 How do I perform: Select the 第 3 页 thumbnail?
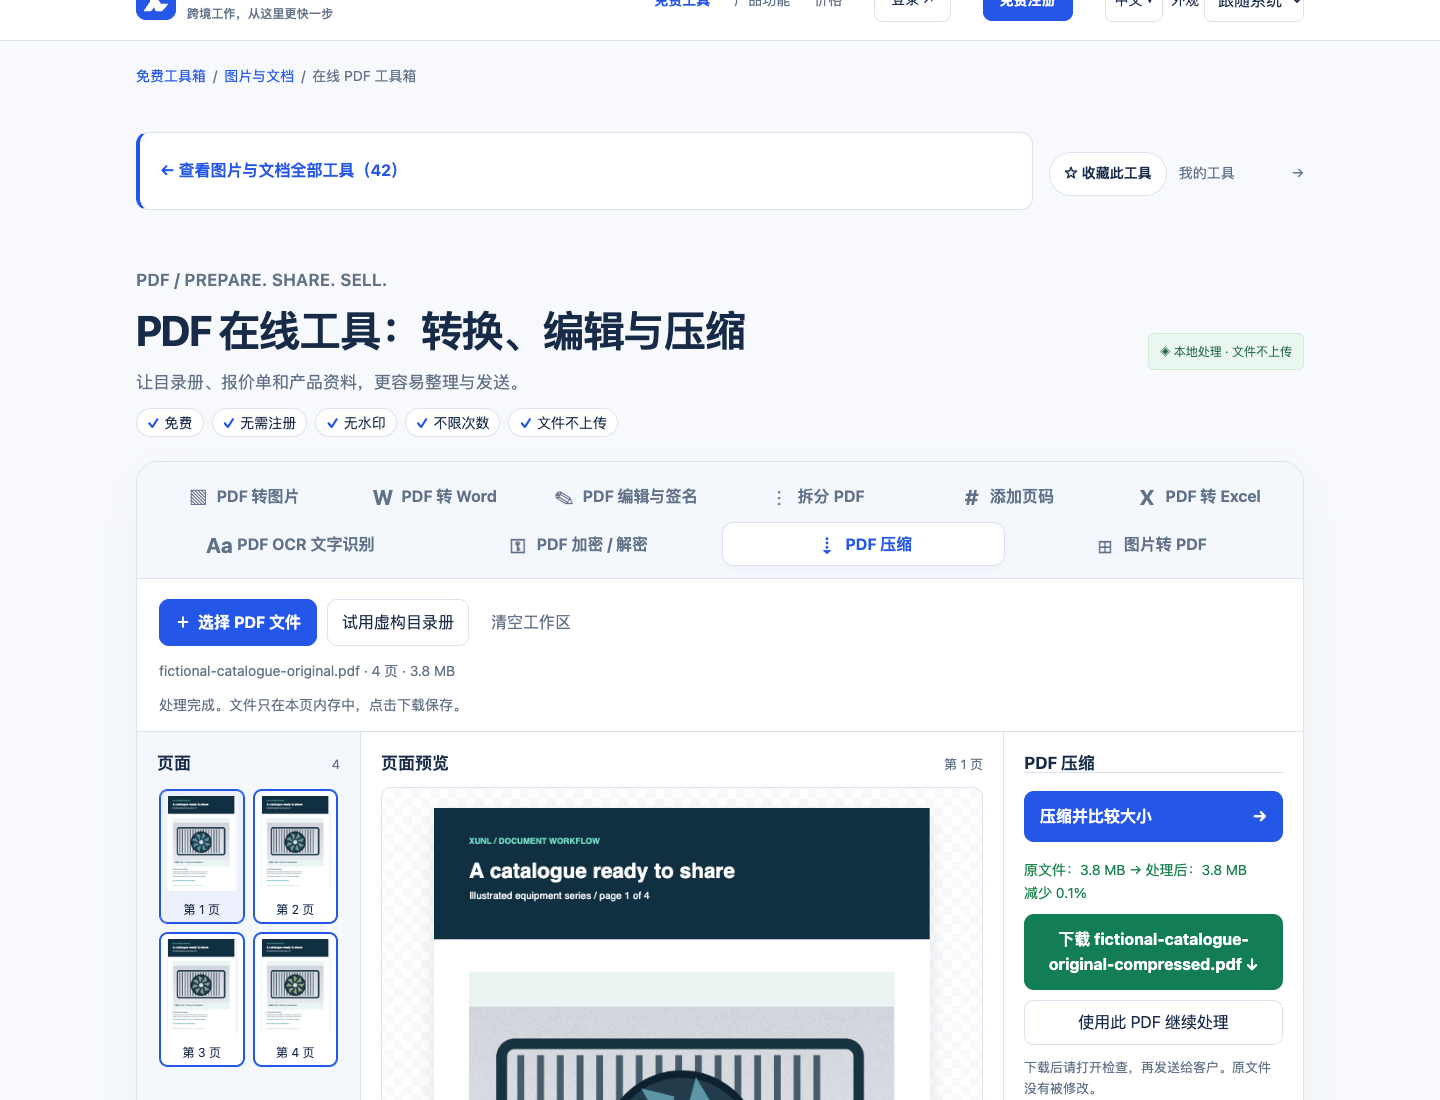(x=202, y=999)
